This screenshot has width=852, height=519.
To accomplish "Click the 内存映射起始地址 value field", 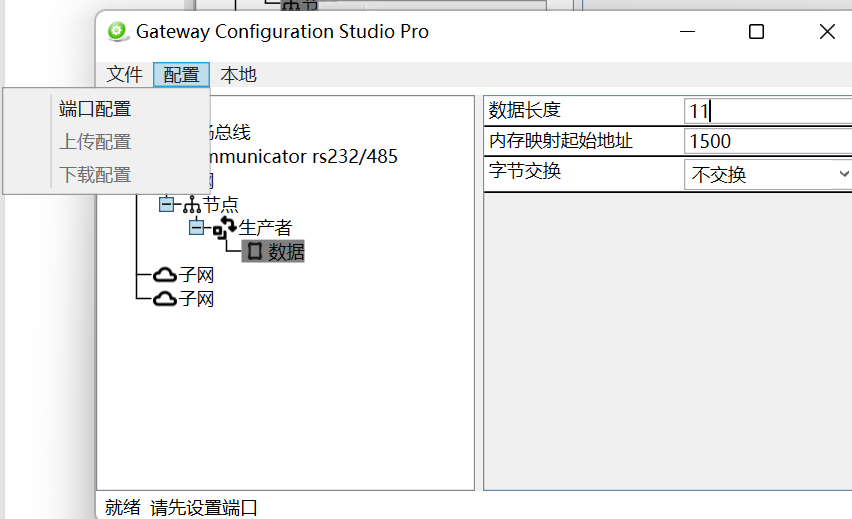I will click(x=766, y=142).
